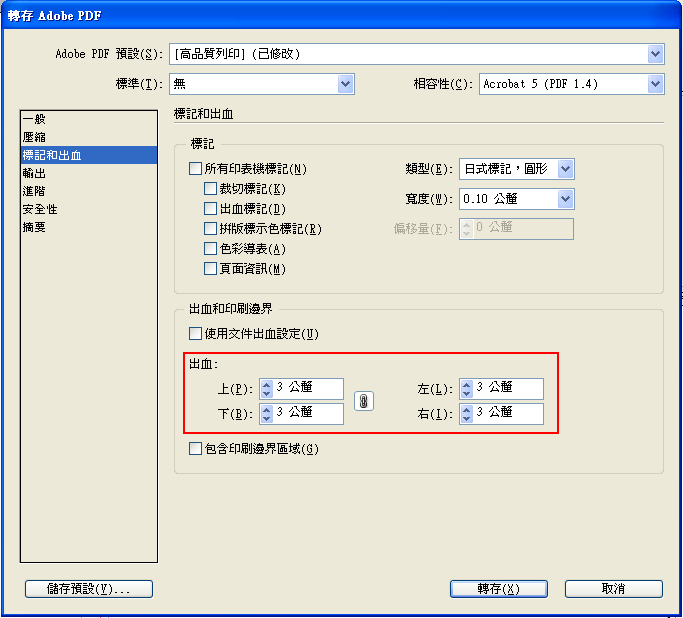Enable 拼版標示色標記 checkbox
The image size is (683, 618).
[210, 229]
